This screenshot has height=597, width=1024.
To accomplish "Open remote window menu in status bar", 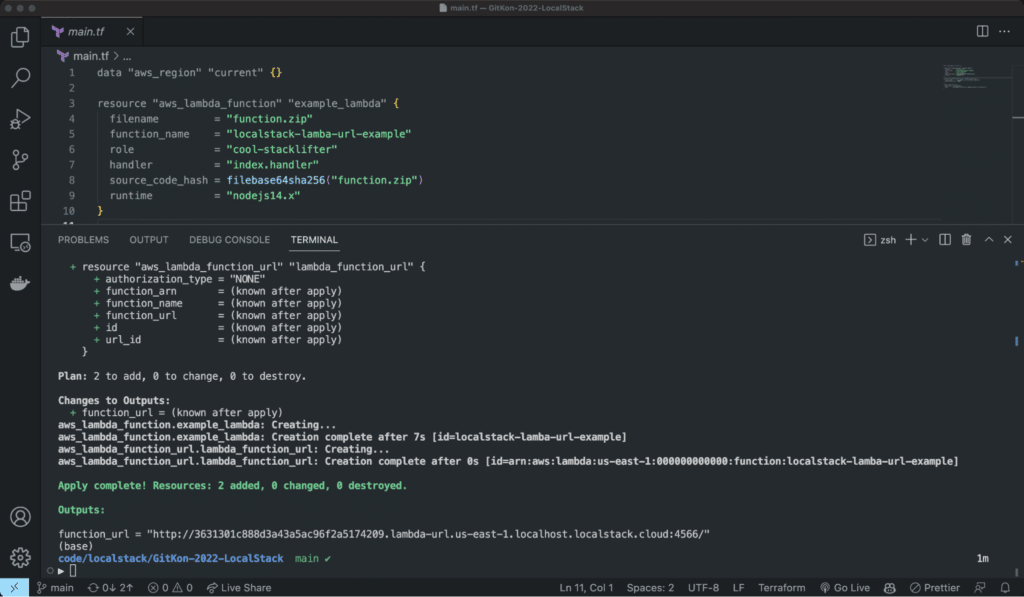I will pyautogui.click(x=14, y=588).
